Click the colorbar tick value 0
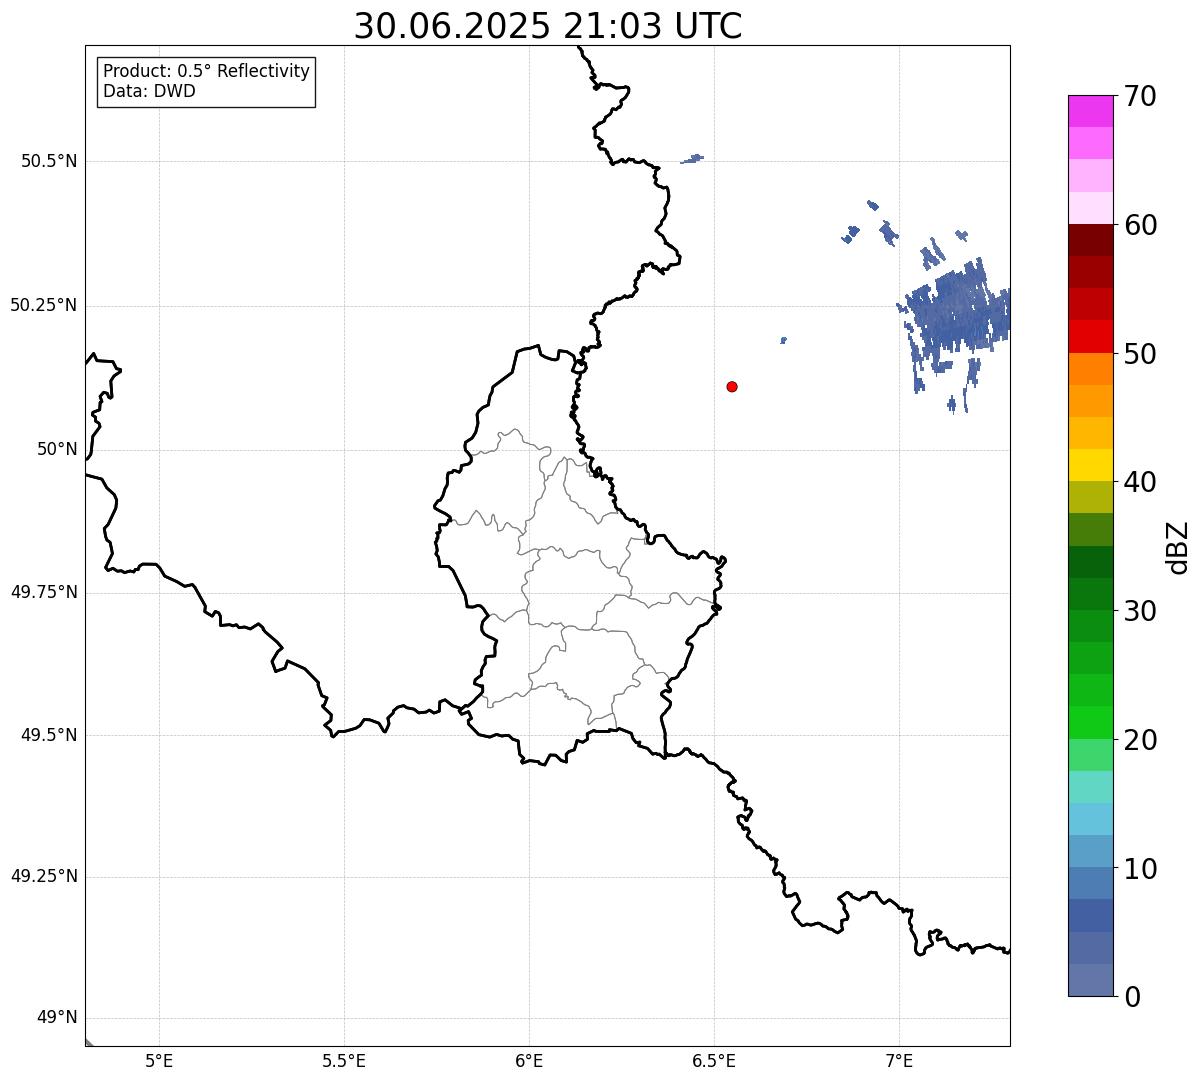The width and height of the screenshot is (1202, 1081). [1132, 997]
